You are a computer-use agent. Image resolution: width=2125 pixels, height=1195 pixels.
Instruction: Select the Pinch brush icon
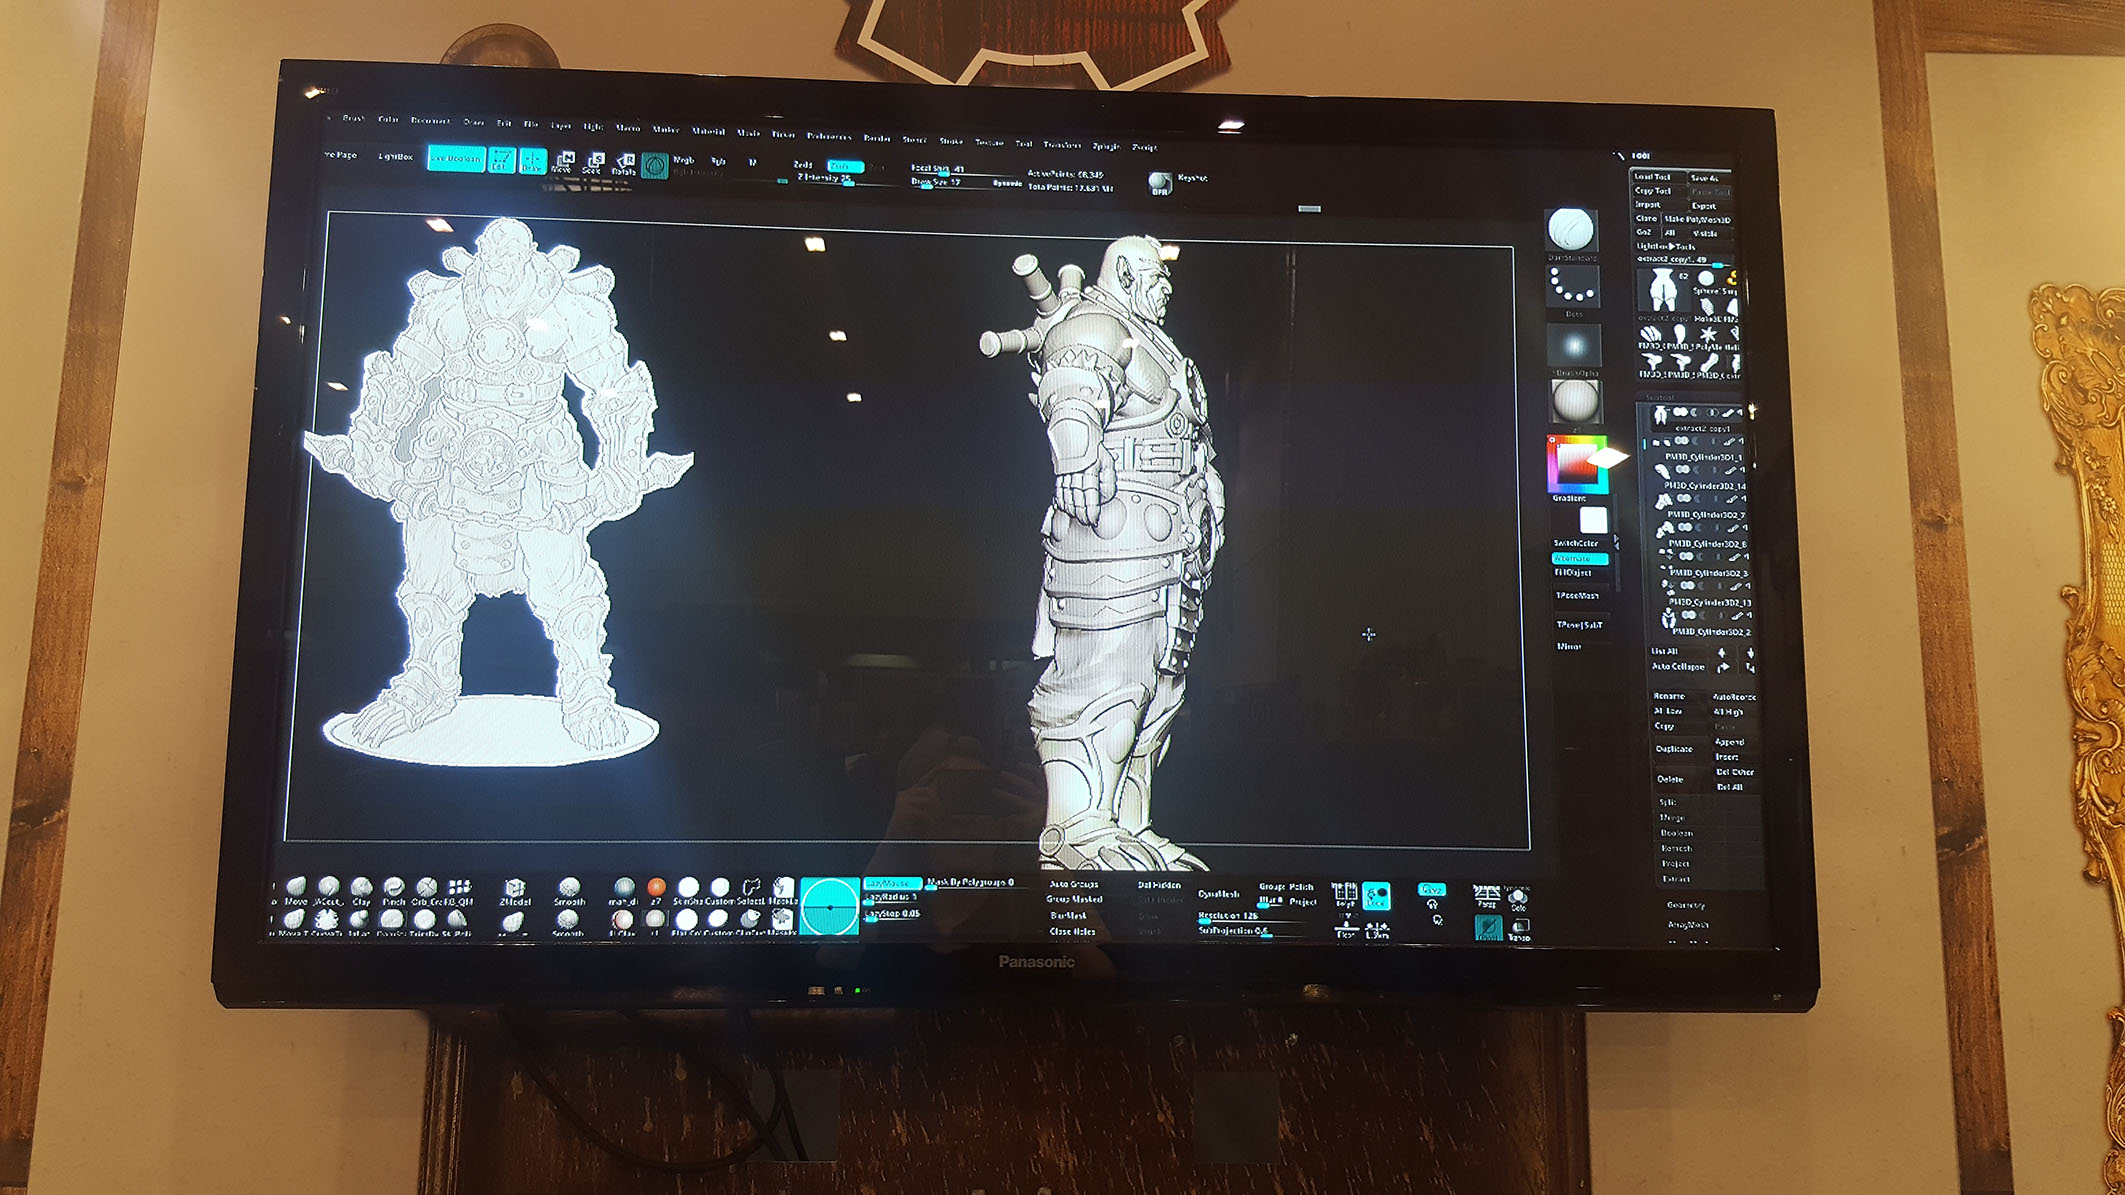pyautogui.click(x=394, y=890)
